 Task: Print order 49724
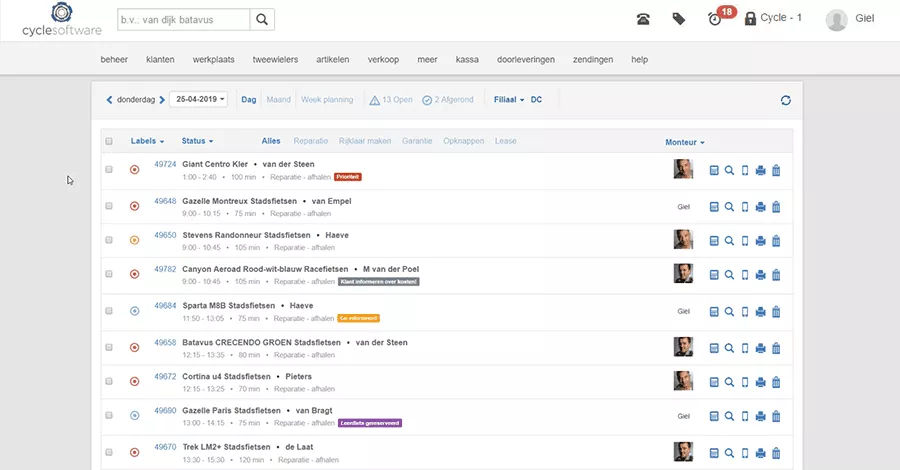point(761,170)
